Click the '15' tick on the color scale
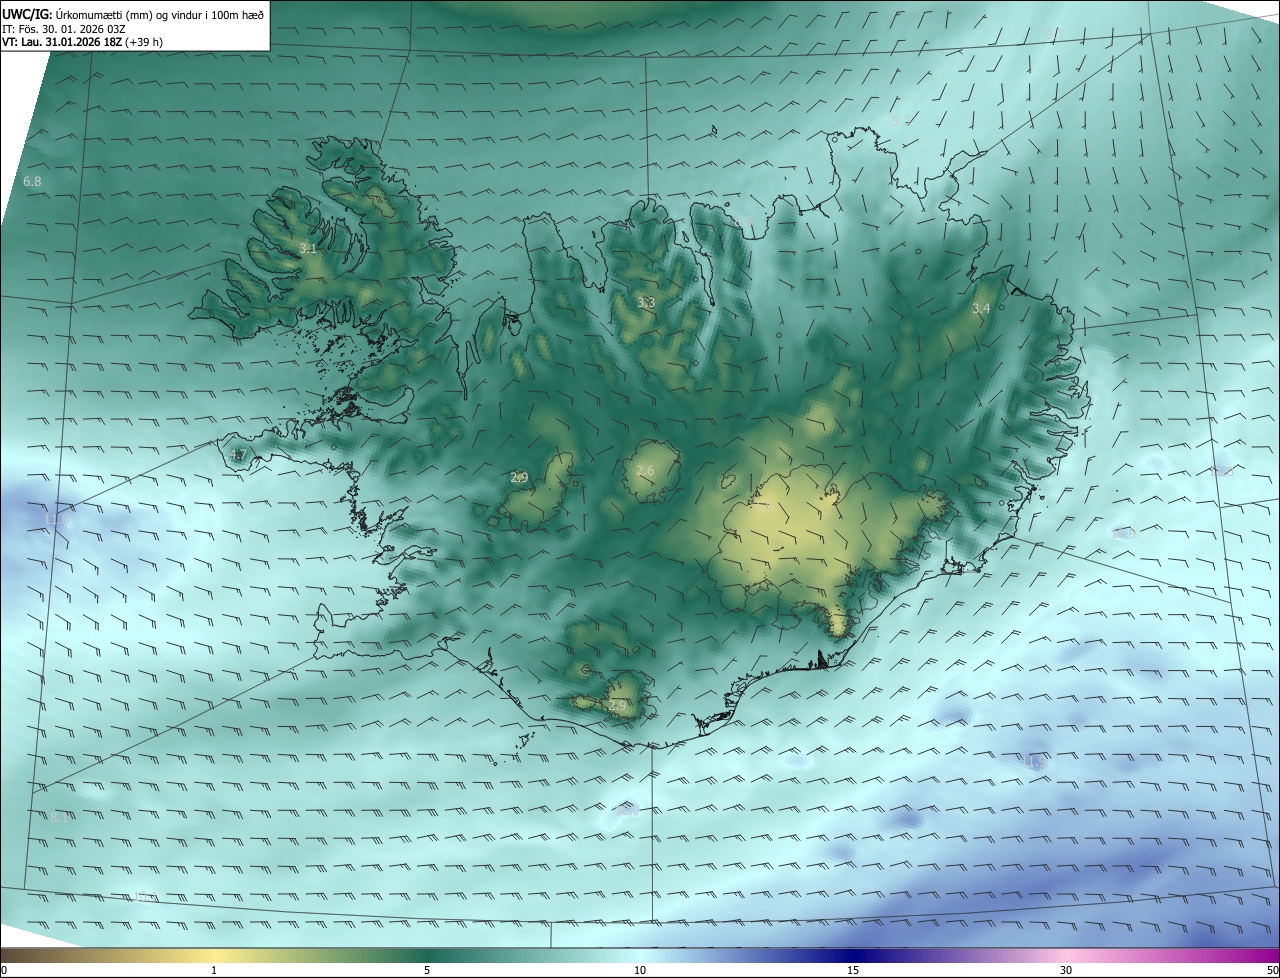 853,970
